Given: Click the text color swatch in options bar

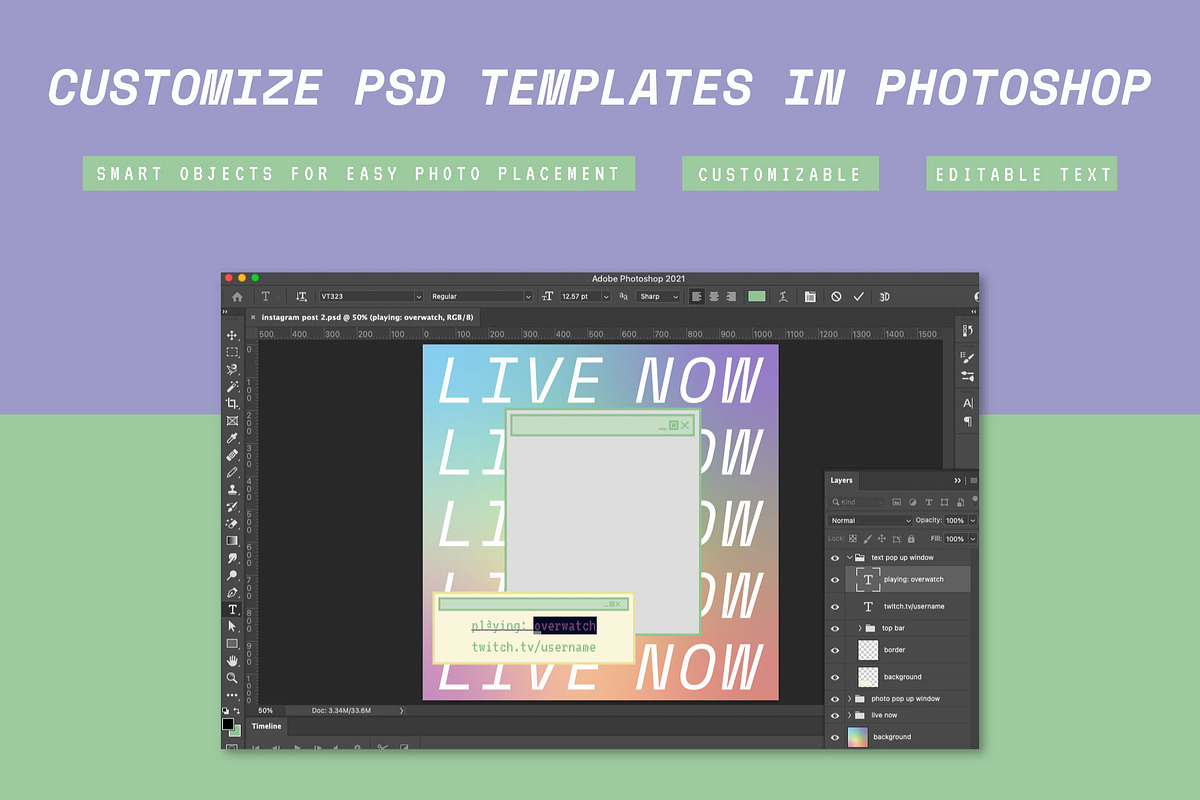Looking at the screenshot, I should 757,297.
